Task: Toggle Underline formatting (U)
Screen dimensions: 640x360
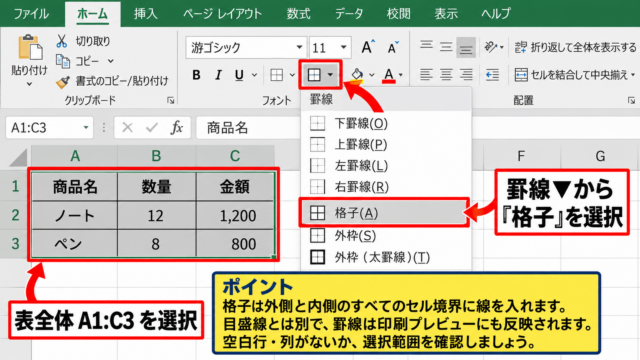Action: point(239,75)
